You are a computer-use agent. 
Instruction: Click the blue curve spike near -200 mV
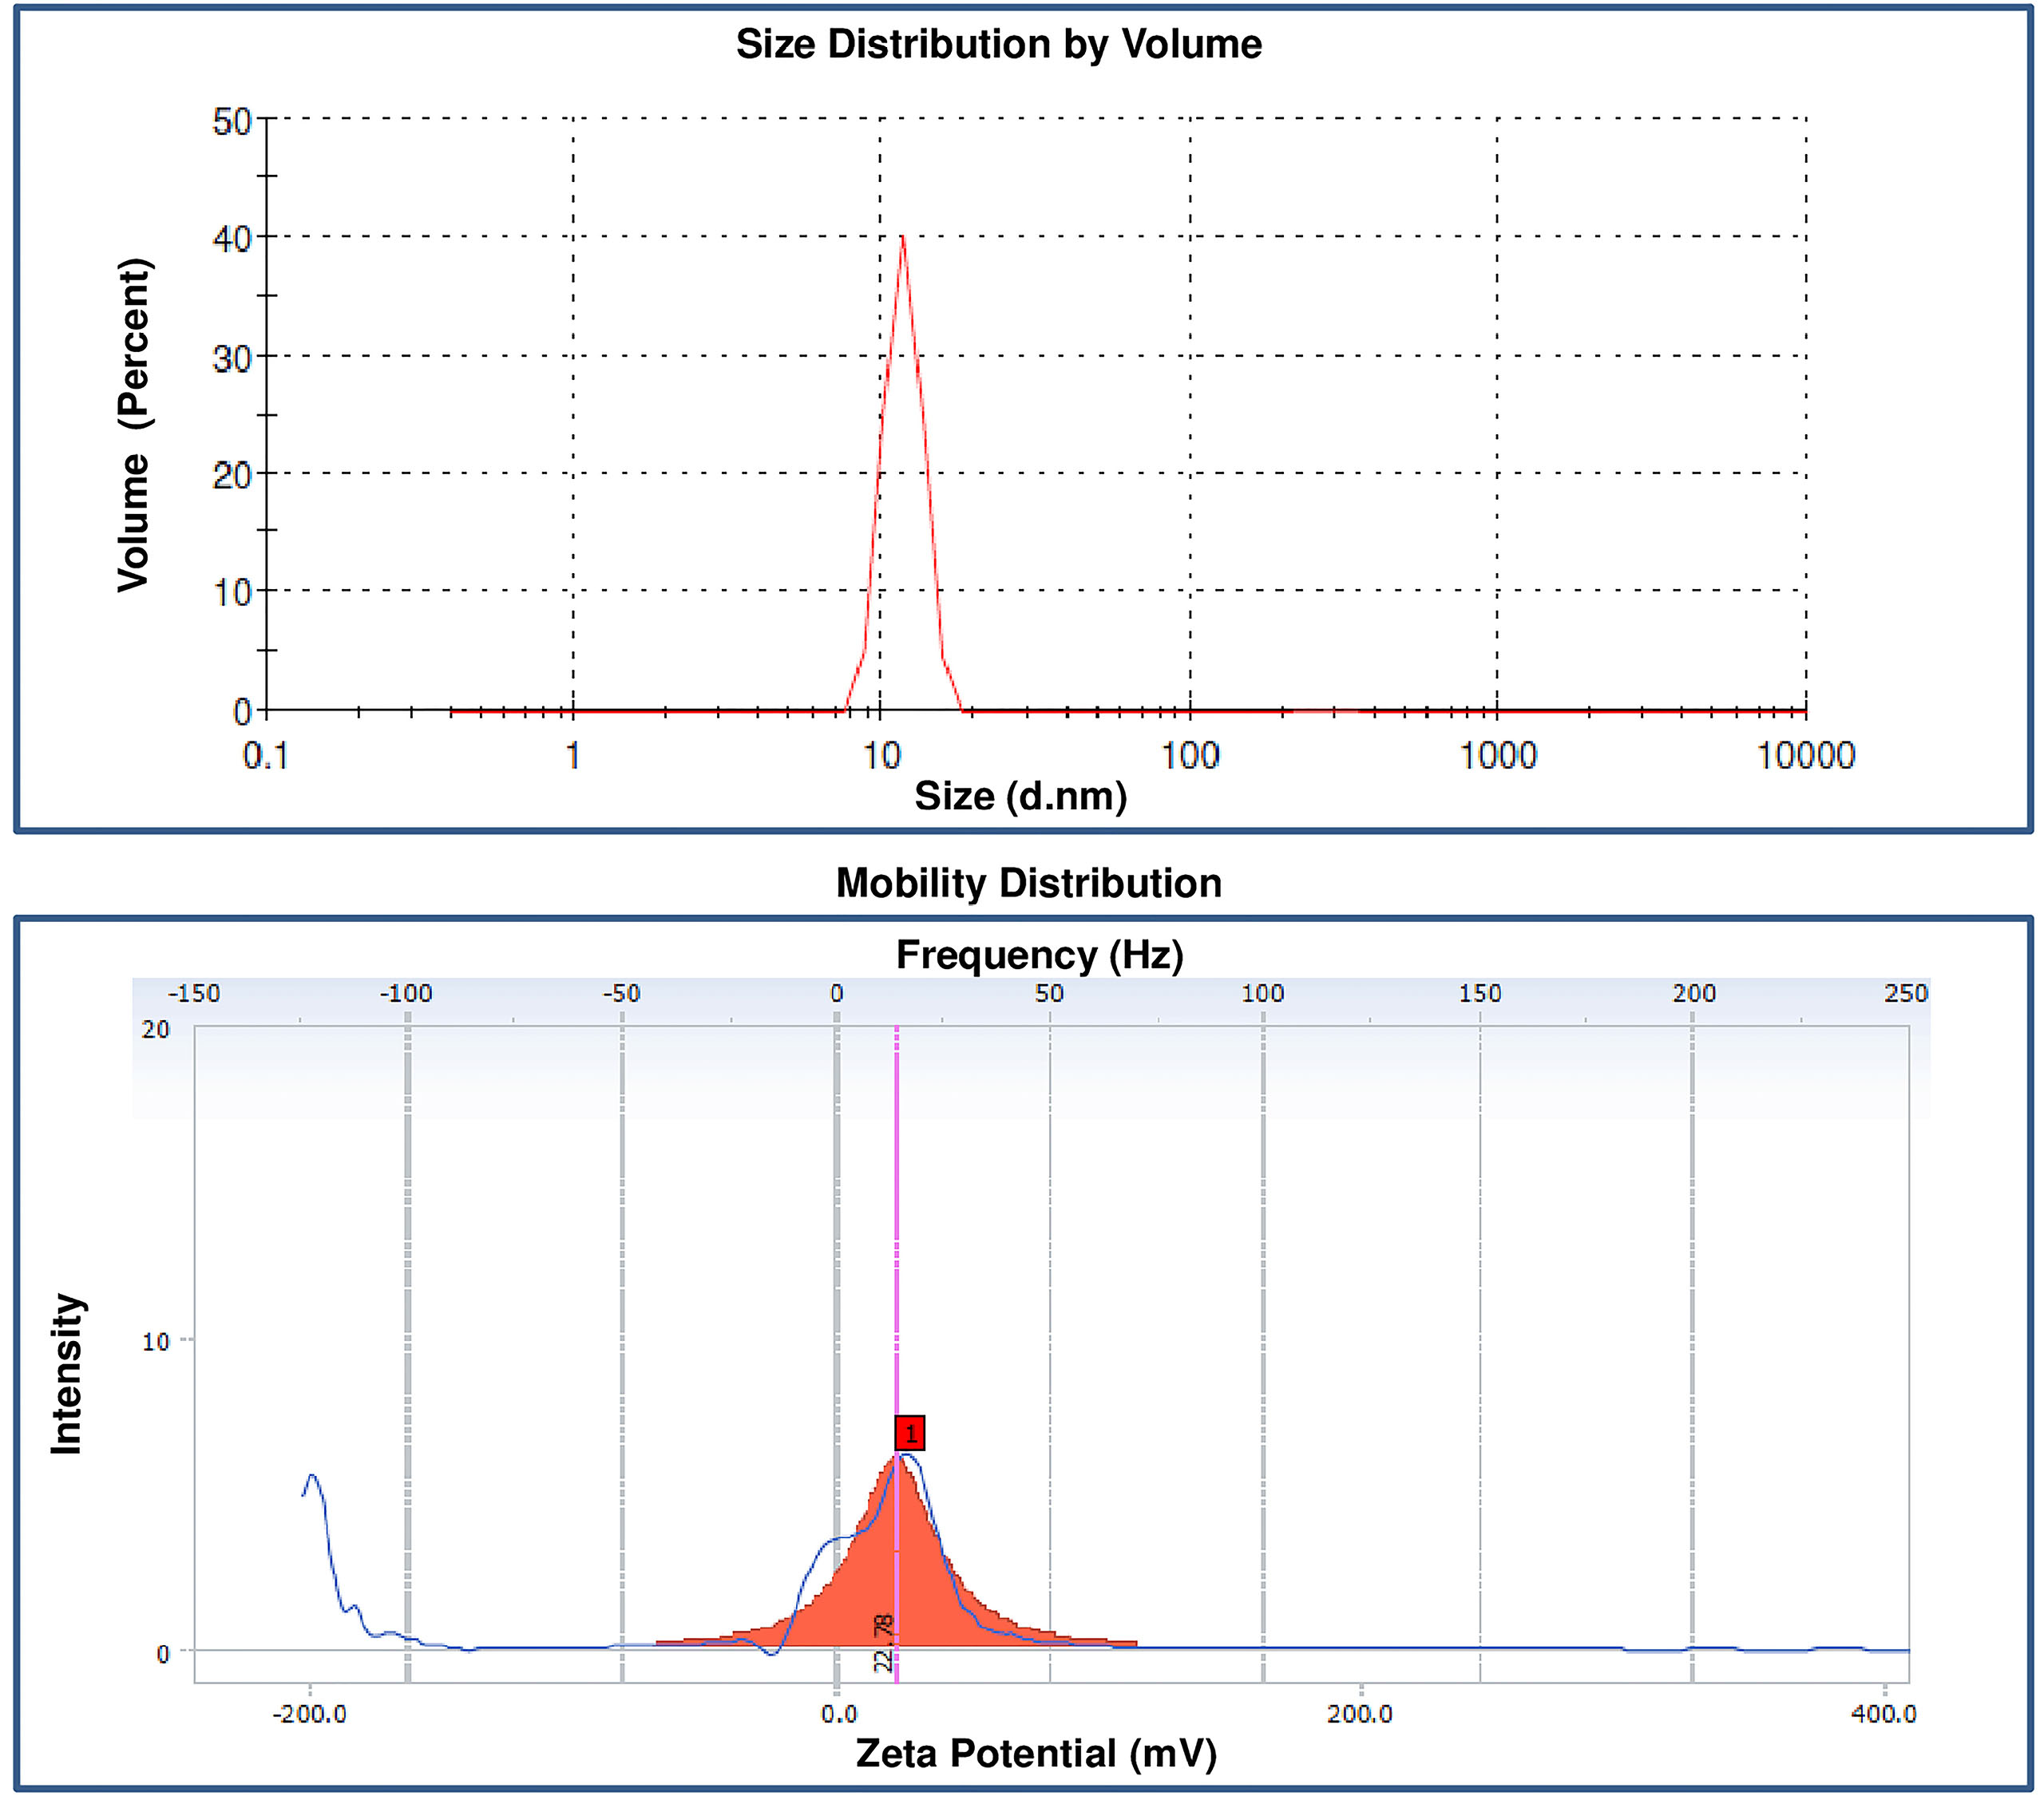tap(312, 1476)
